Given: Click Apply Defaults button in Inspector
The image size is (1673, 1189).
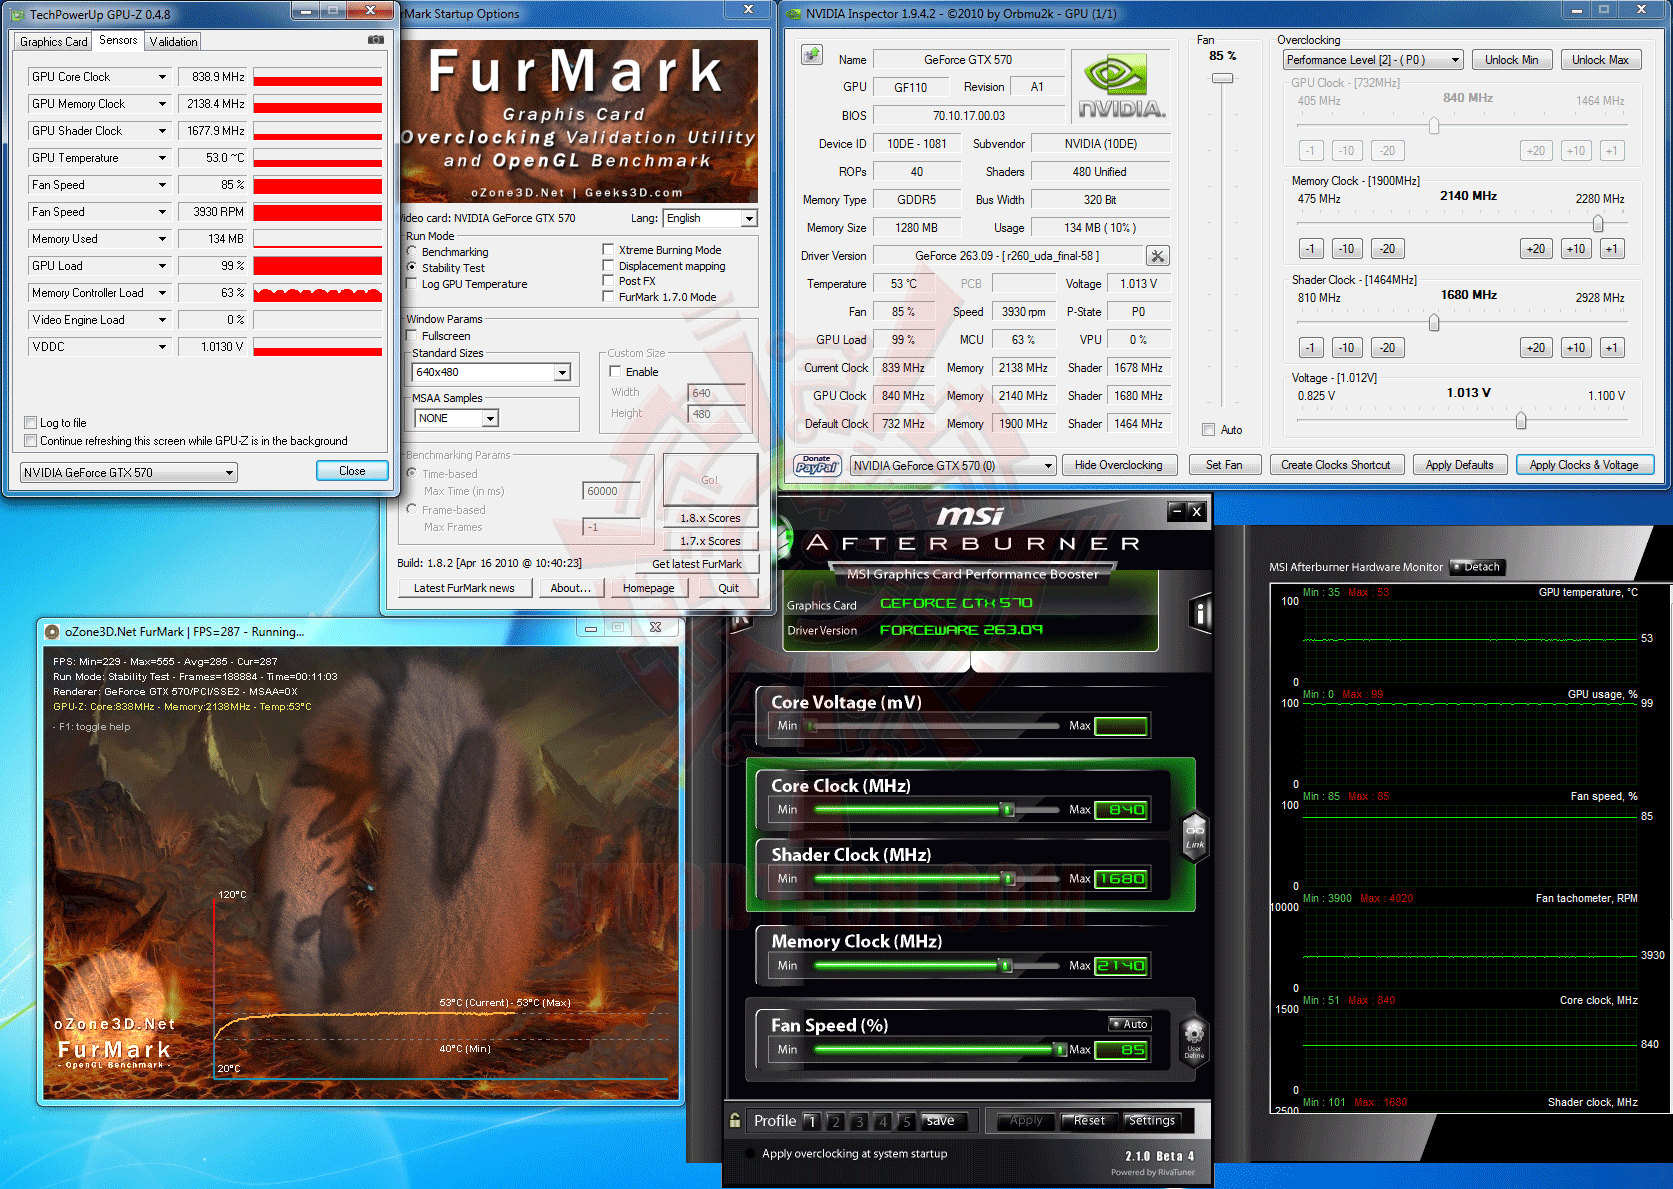Looking at the screenshot, I should click(x=1459, y=465).
